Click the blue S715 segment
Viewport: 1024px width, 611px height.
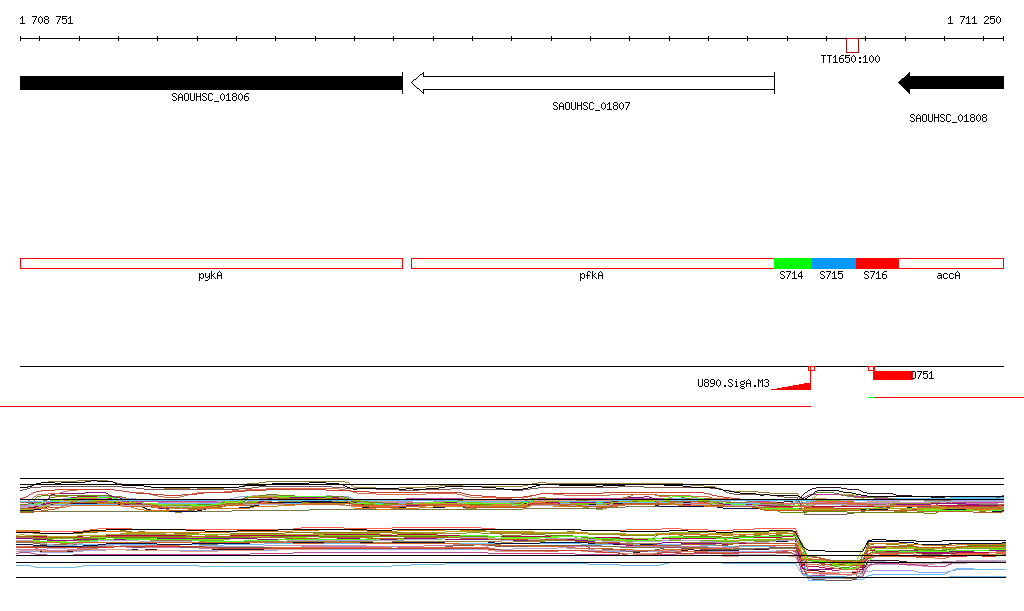(x=833, y=264)
